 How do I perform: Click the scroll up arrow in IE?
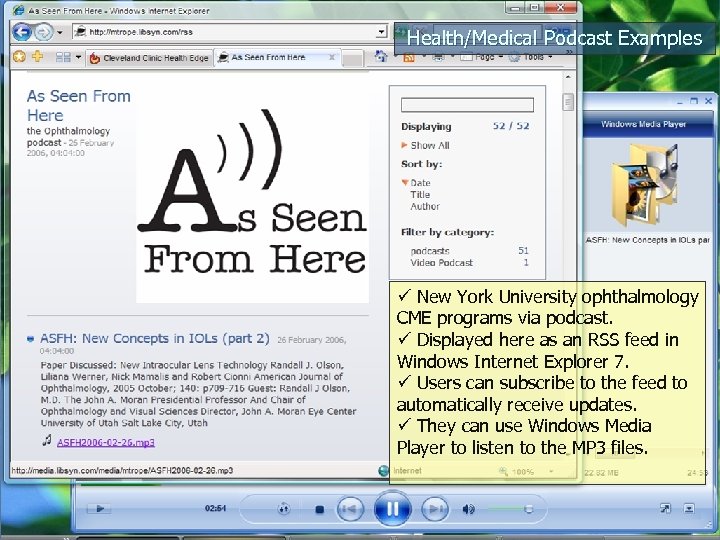[x=568, y=77]
